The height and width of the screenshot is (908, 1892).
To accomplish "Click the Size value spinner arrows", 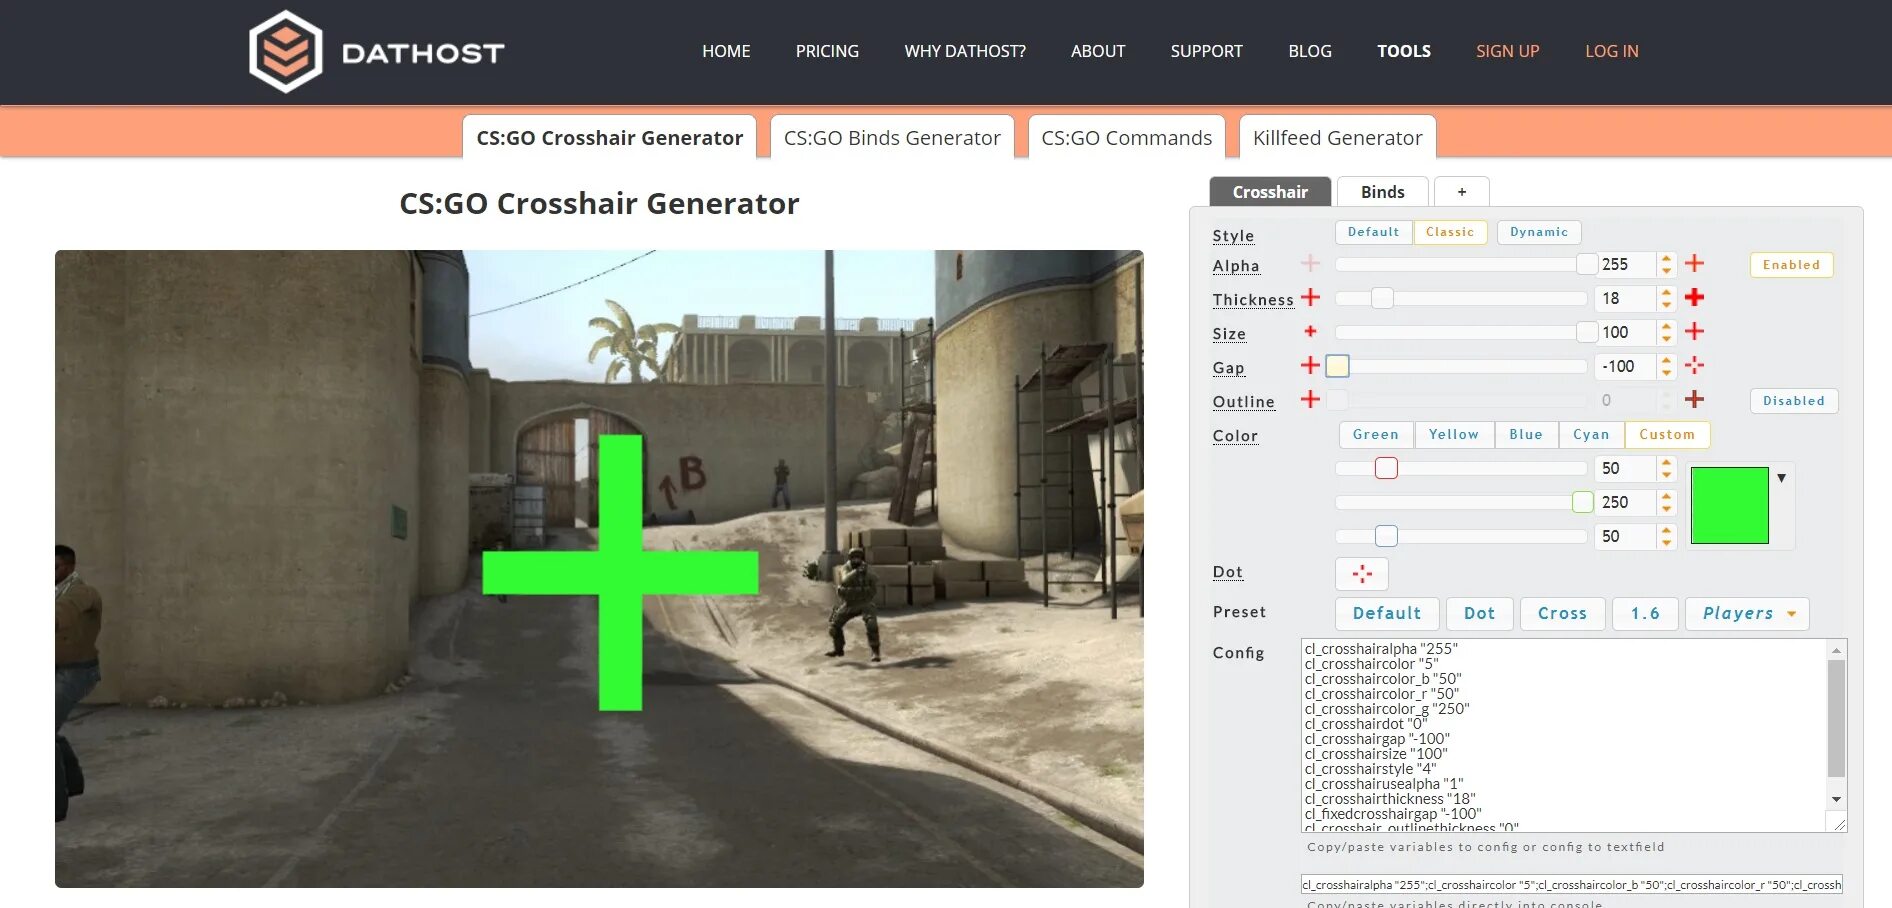I will tap(1666, 332).
